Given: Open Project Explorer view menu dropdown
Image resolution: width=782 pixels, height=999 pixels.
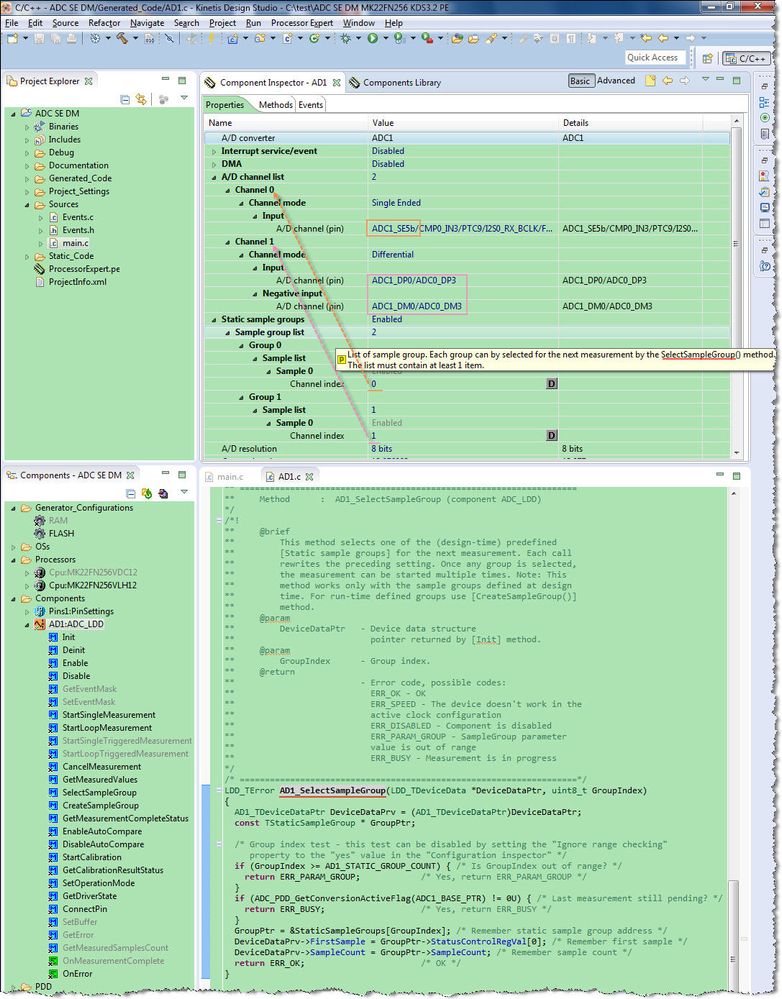Looking at the screenshot, I should (x=184, y=98).
